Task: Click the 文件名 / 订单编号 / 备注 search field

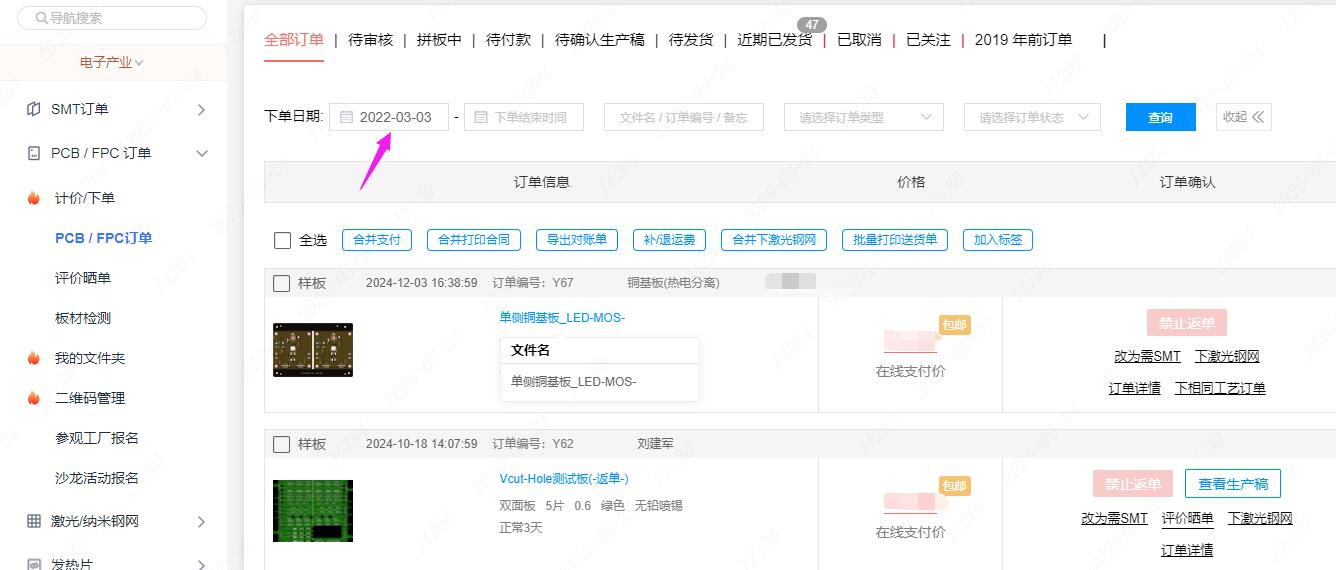Action: click(x=683, y=117)
